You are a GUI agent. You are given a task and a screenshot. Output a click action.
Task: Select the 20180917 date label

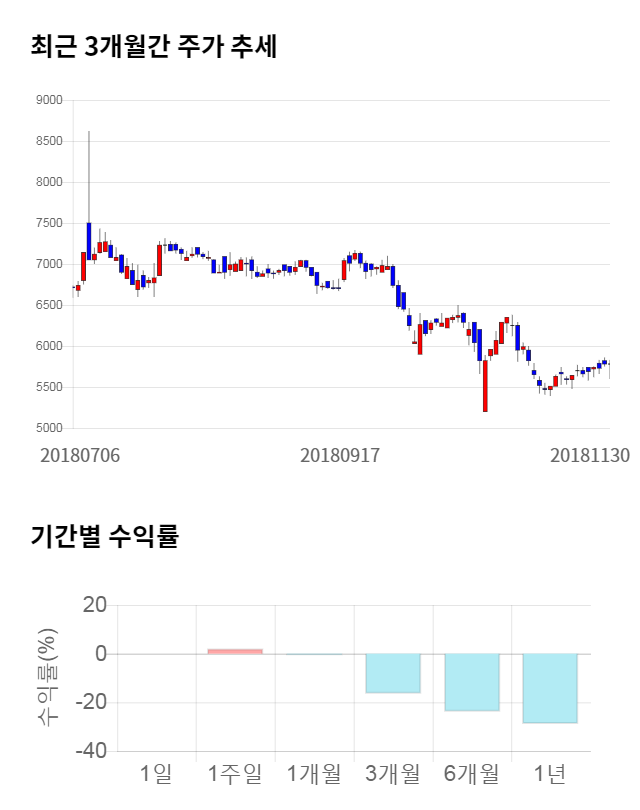[340, 455]
